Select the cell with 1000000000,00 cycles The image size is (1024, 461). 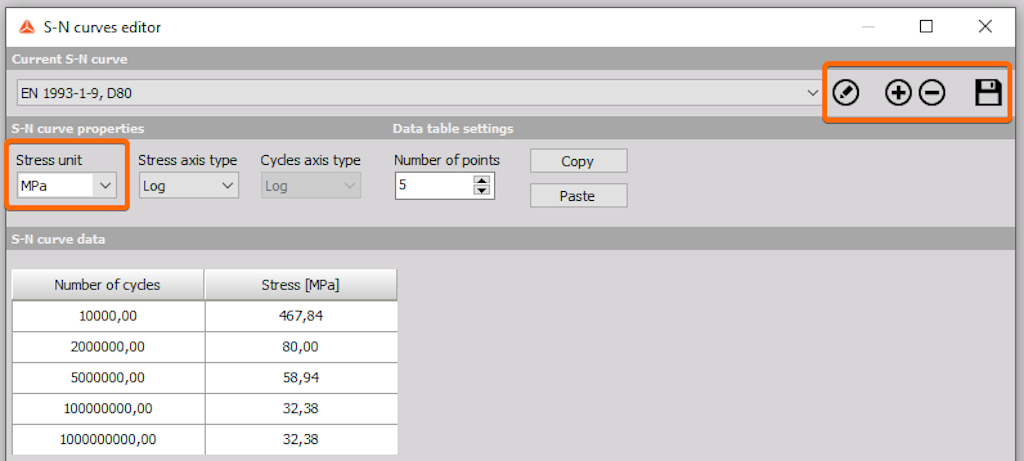tap(108, 439)
